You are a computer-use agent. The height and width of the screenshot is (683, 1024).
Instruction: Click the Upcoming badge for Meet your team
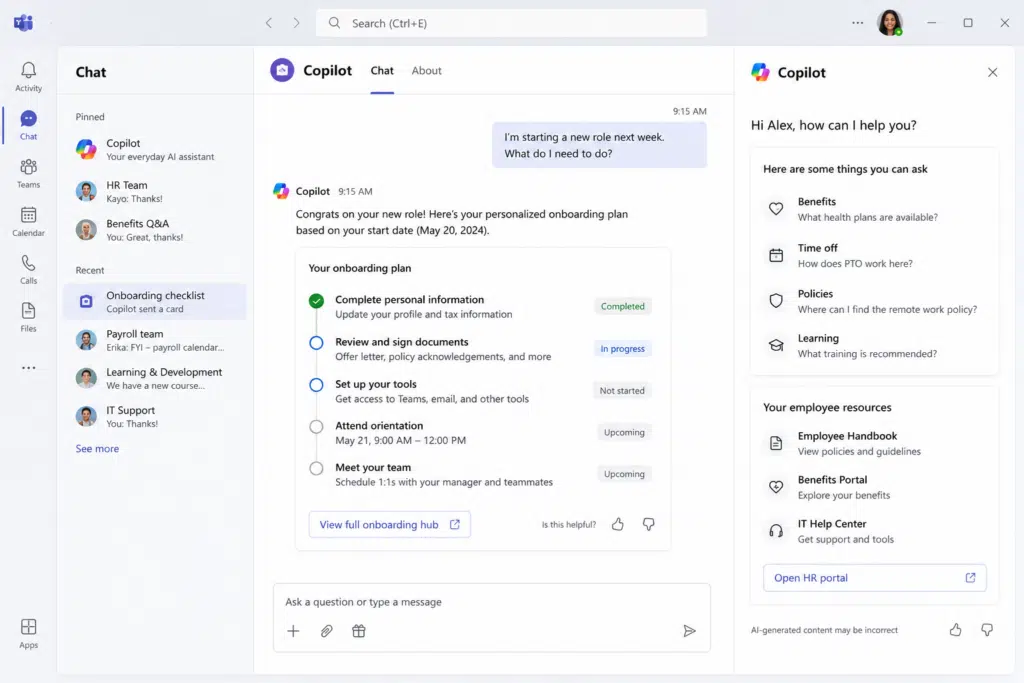[624, 474]
